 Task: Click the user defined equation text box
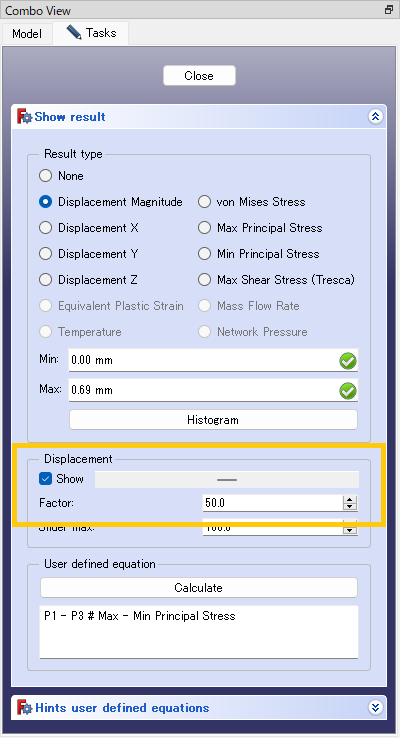[x=199, y=632]
